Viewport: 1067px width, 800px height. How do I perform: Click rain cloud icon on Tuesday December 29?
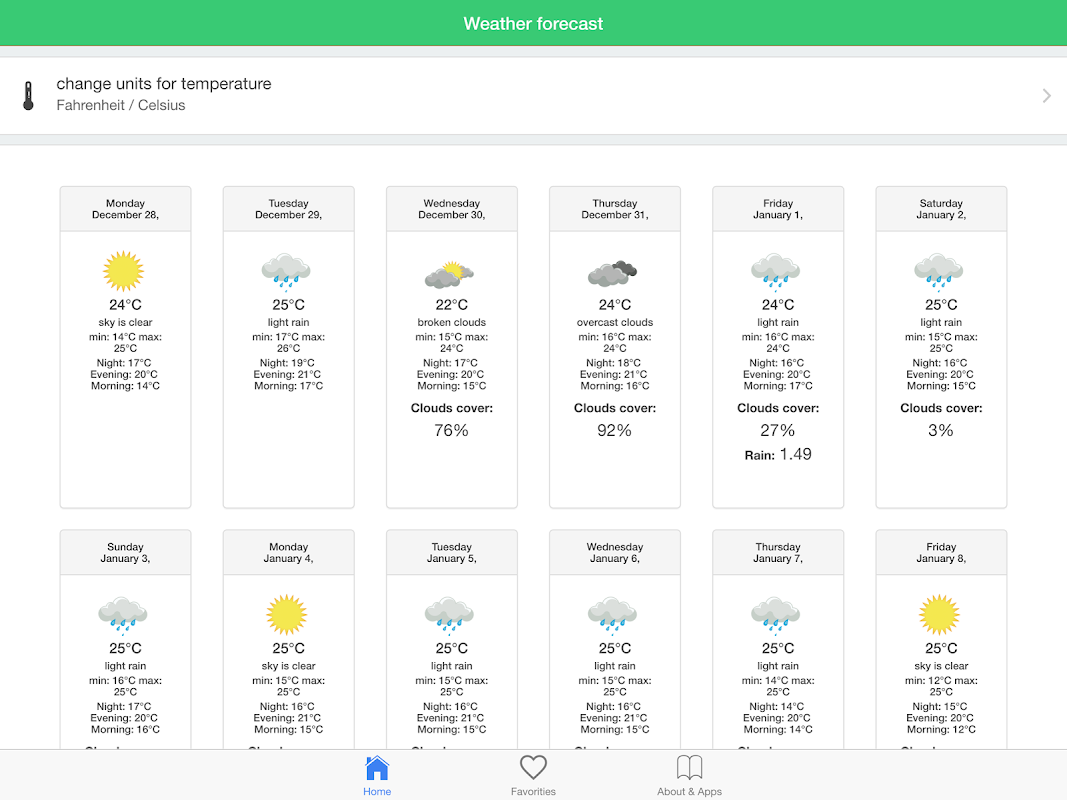click(286, 271)
